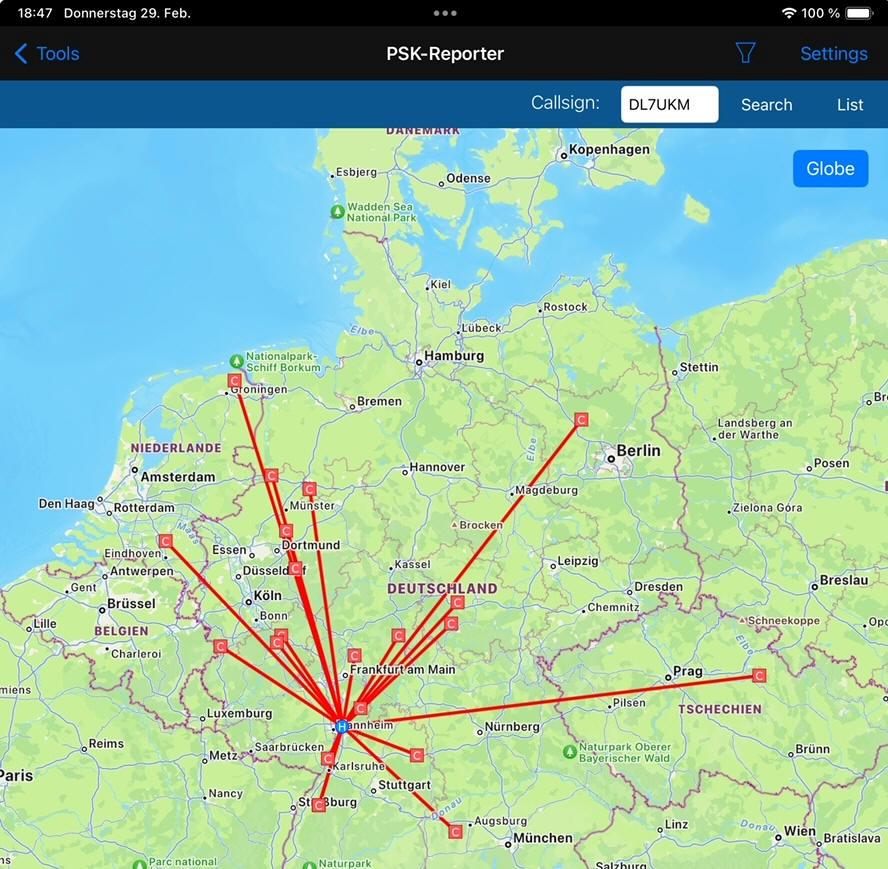Tap the Search button
The image size is (888, 869).
coord(766,105)
